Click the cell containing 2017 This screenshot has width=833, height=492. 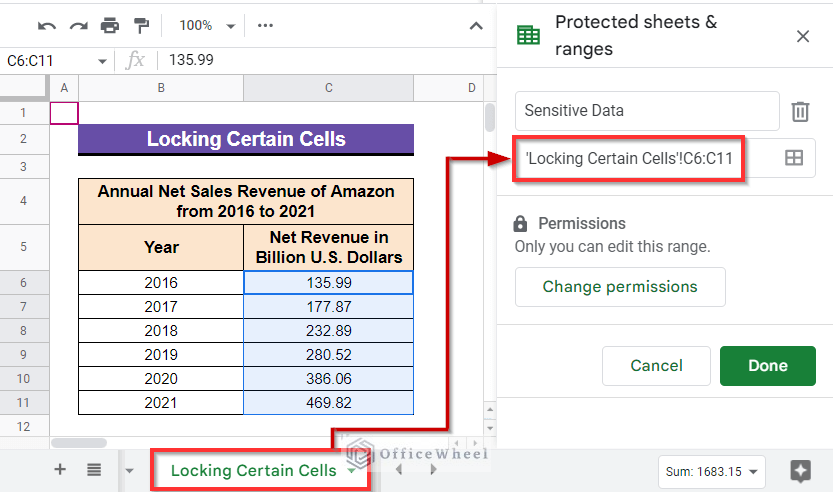click(x=161, y=307)
